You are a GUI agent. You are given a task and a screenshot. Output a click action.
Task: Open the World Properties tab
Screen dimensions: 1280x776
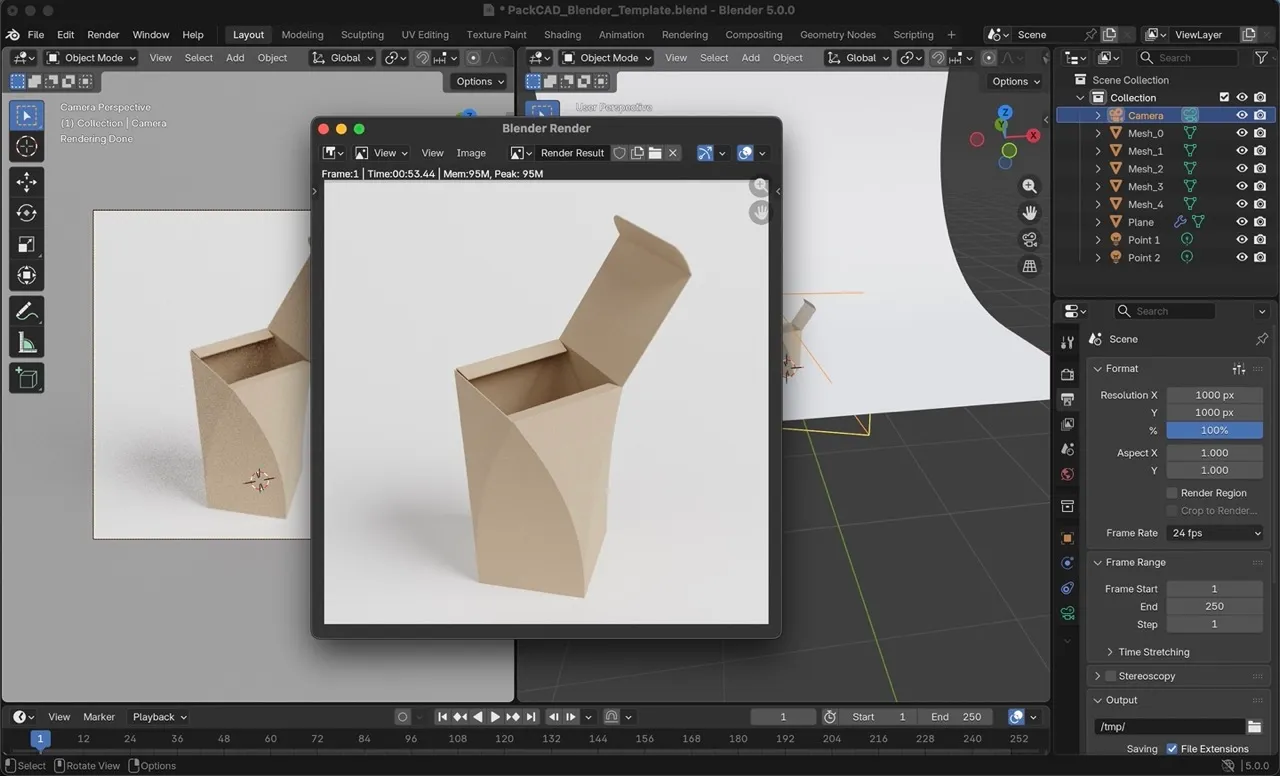click(x=1067, y=474)
